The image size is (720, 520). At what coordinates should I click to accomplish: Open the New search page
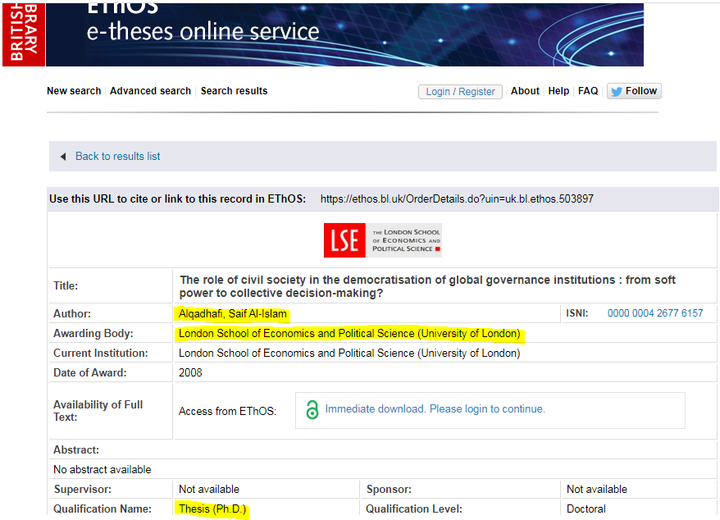(x=74, y=91)
